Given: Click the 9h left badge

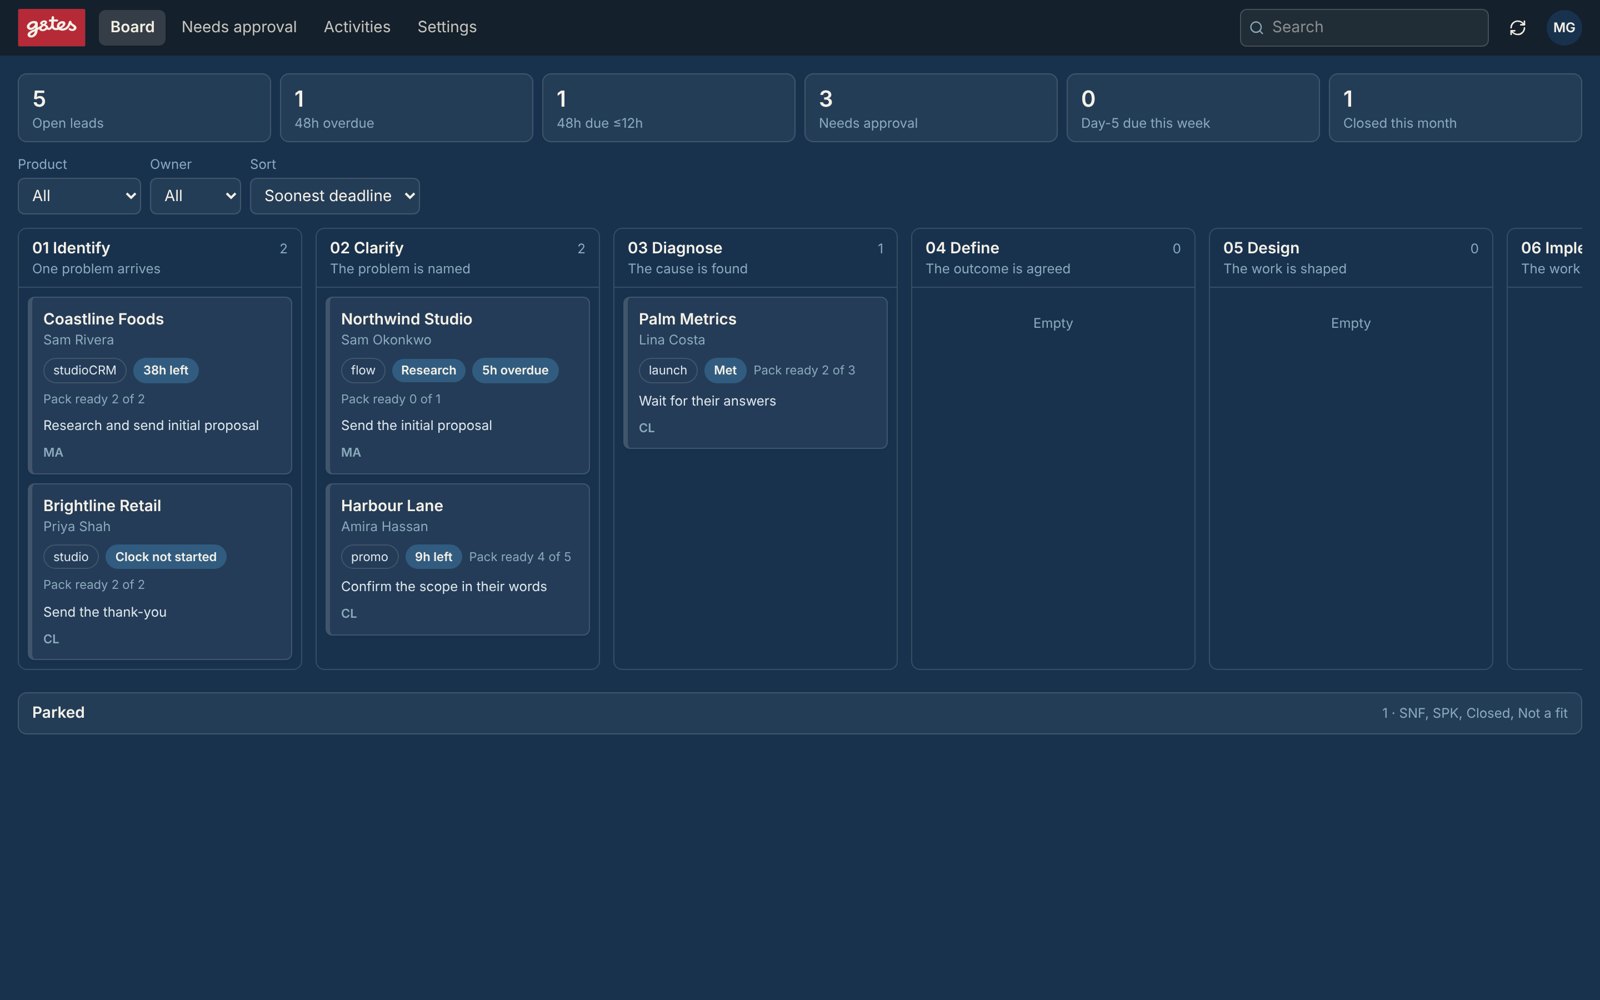Looking at the screenshot, I should (434, 557).
